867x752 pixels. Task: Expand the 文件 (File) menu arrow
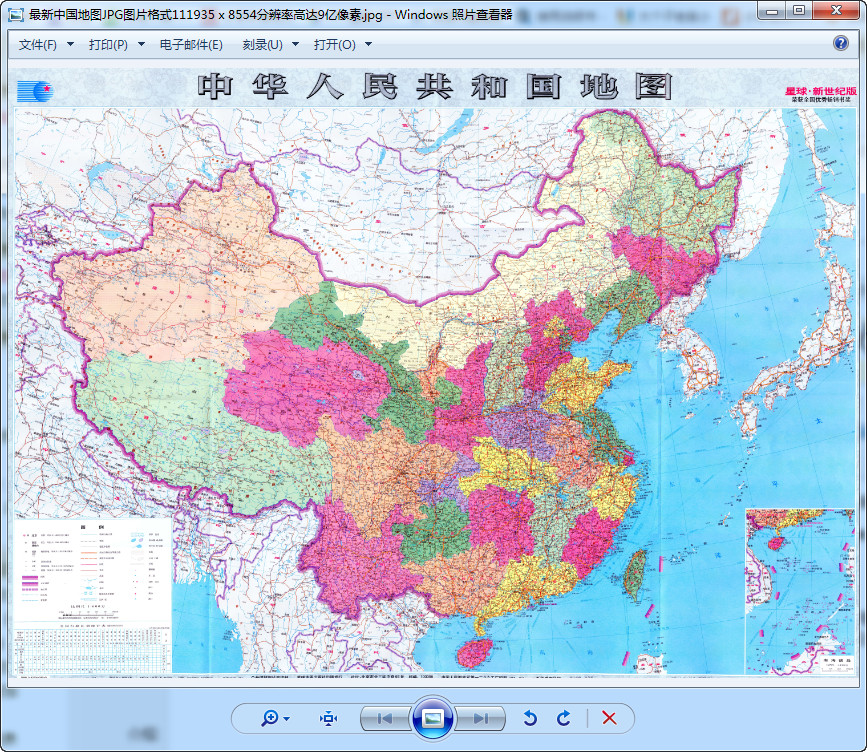[x=69, y=44]
